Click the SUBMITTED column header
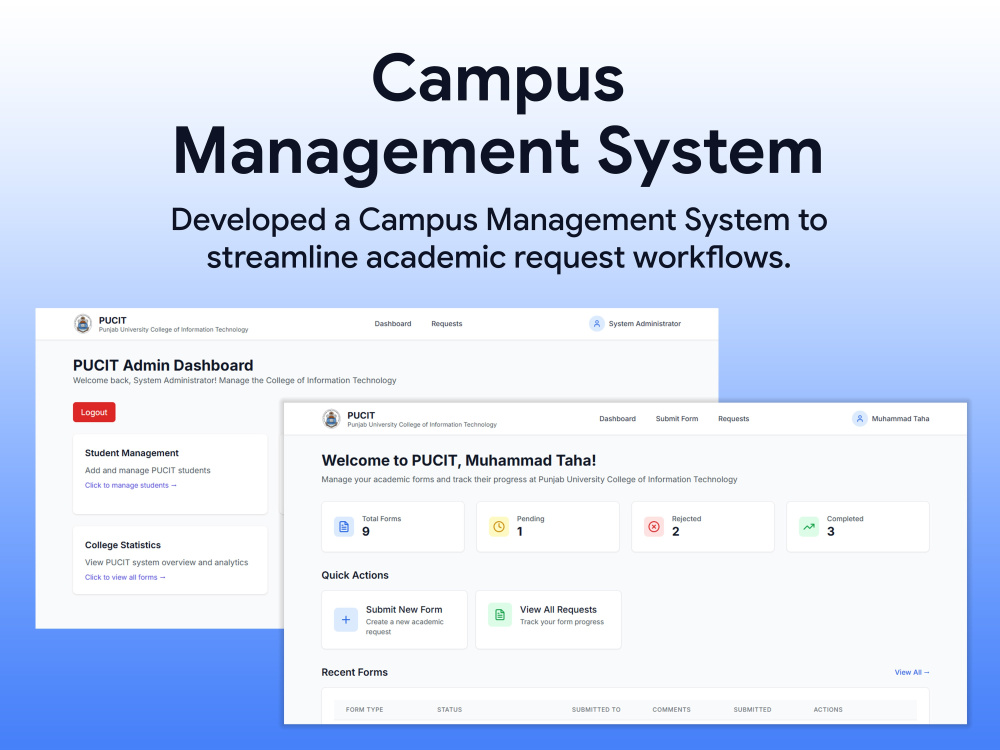Image resolution: width=1000 pixels, height=750 pixels. (x=753, y=709)
